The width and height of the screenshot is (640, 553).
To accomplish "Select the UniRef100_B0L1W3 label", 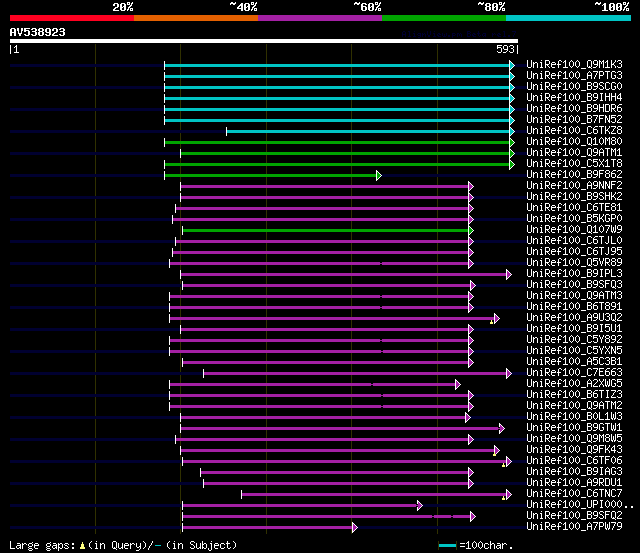I will [574, 417].
